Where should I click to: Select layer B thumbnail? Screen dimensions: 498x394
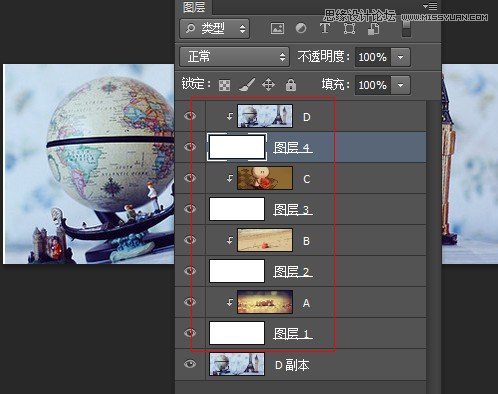click(x=265, y=240)
